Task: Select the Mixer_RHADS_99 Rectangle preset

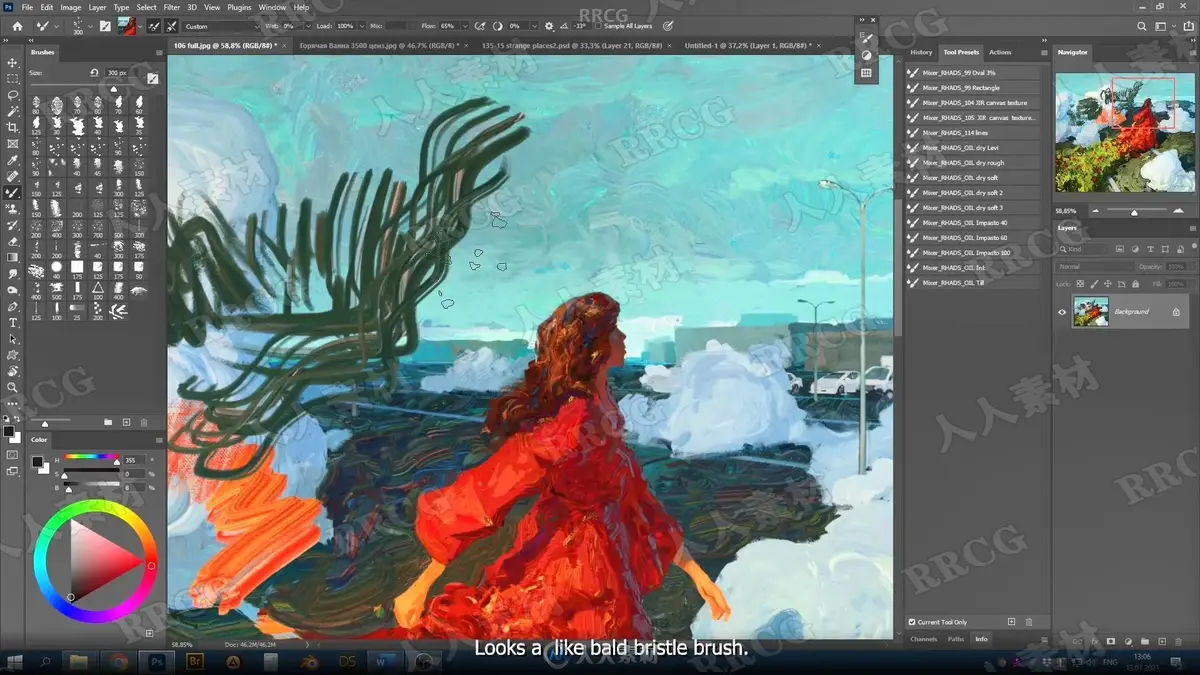Action: 973,88
